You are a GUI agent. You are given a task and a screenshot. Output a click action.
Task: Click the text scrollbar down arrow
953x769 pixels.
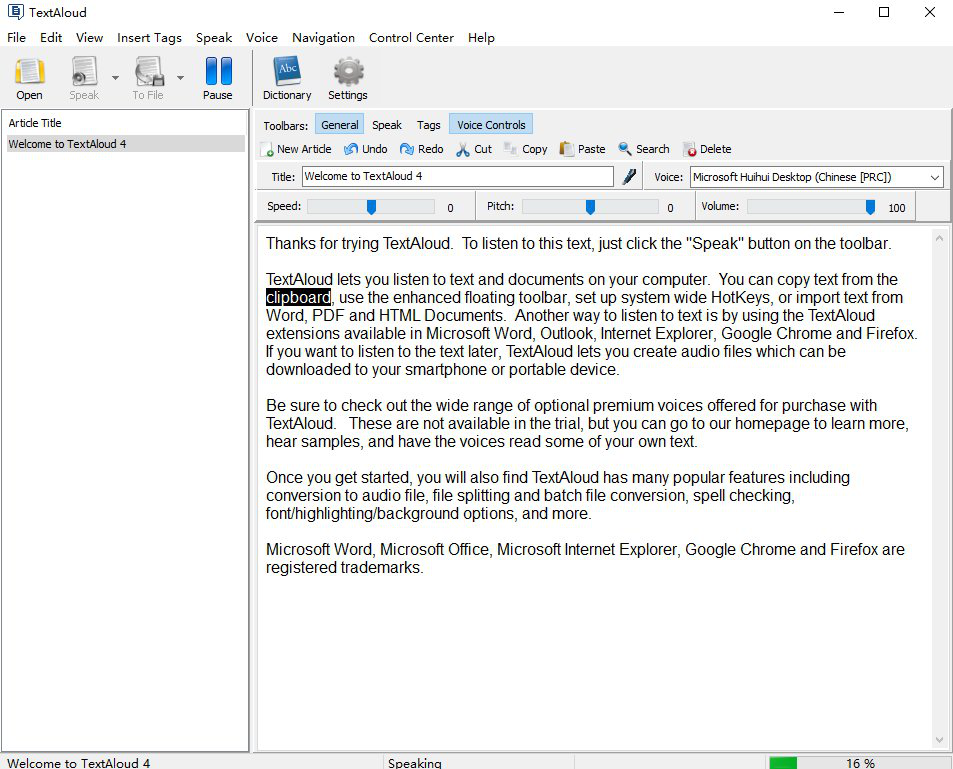coord(939,740)
